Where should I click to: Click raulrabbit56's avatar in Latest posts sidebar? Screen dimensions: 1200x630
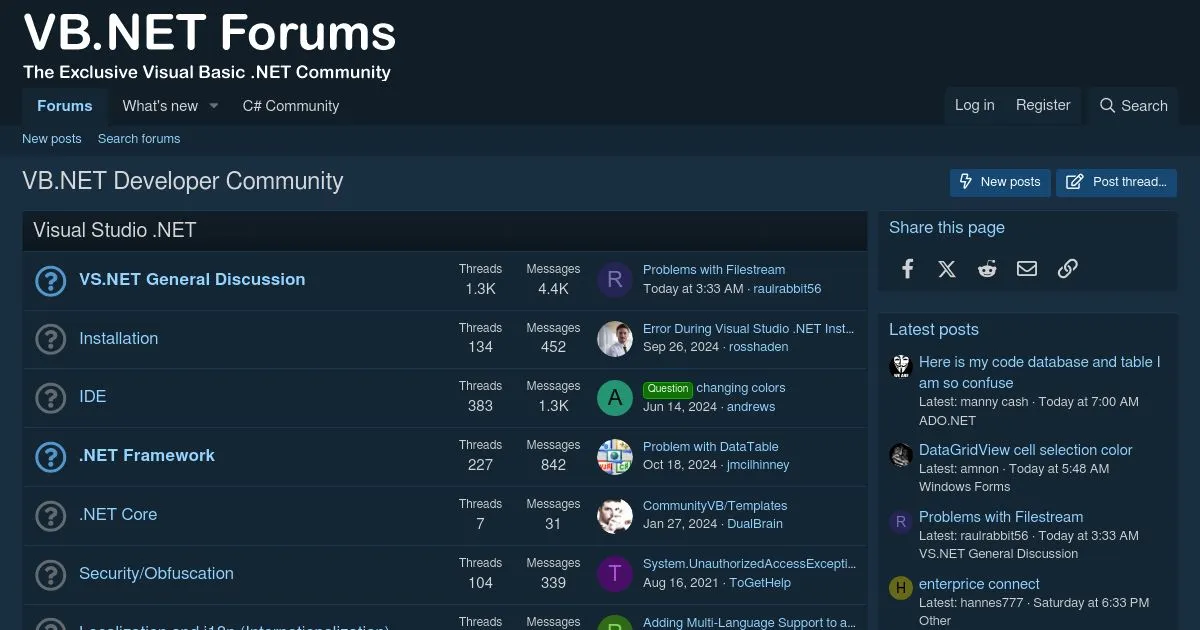point(901,521)
